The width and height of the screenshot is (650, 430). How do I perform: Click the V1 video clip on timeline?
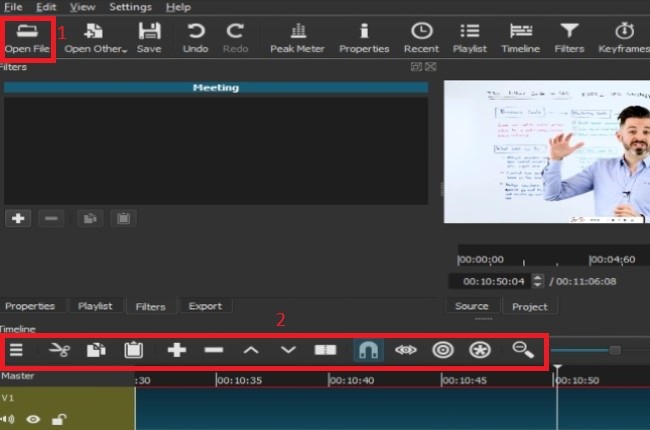click(392, 409)
